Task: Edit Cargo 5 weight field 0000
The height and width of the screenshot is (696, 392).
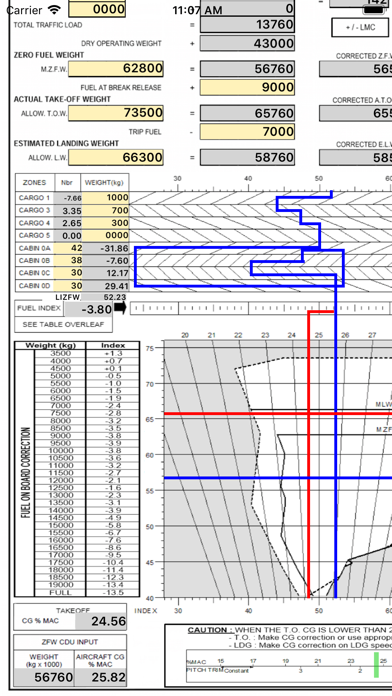Action: (106, 235)
